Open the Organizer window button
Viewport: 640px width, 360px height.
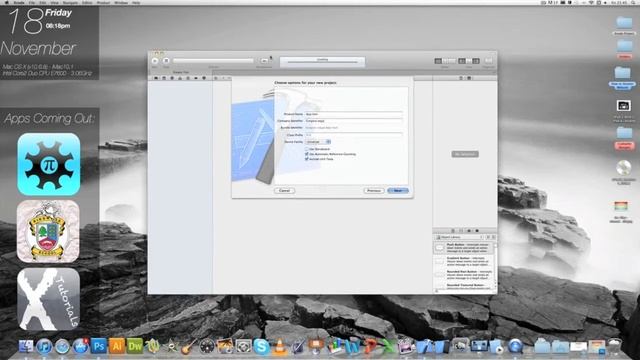point(489,61)
